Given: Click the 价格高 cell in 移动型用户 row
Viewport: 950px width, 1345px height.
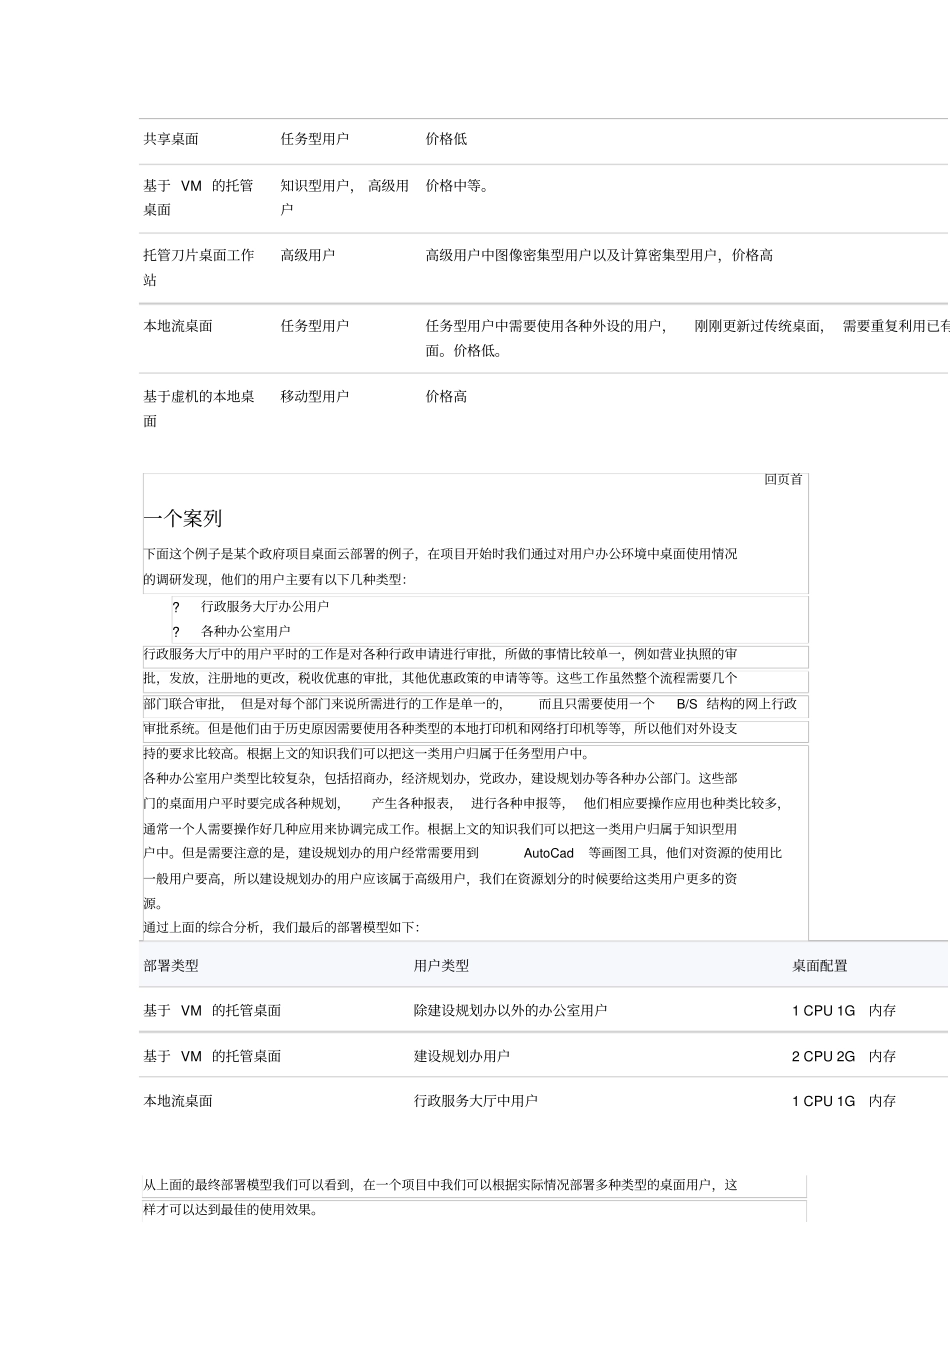Looking at the screenshot, I should pos(446,396).
